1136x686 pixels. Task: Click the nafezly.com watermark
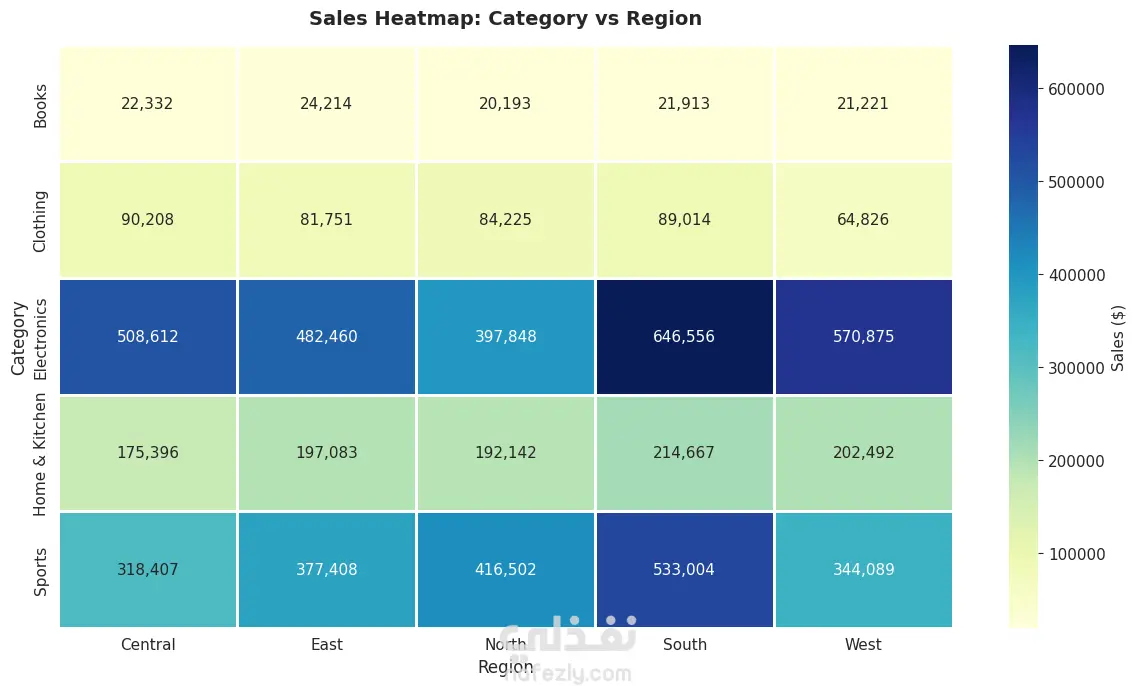pyautogui.click(x=567, y=674)
